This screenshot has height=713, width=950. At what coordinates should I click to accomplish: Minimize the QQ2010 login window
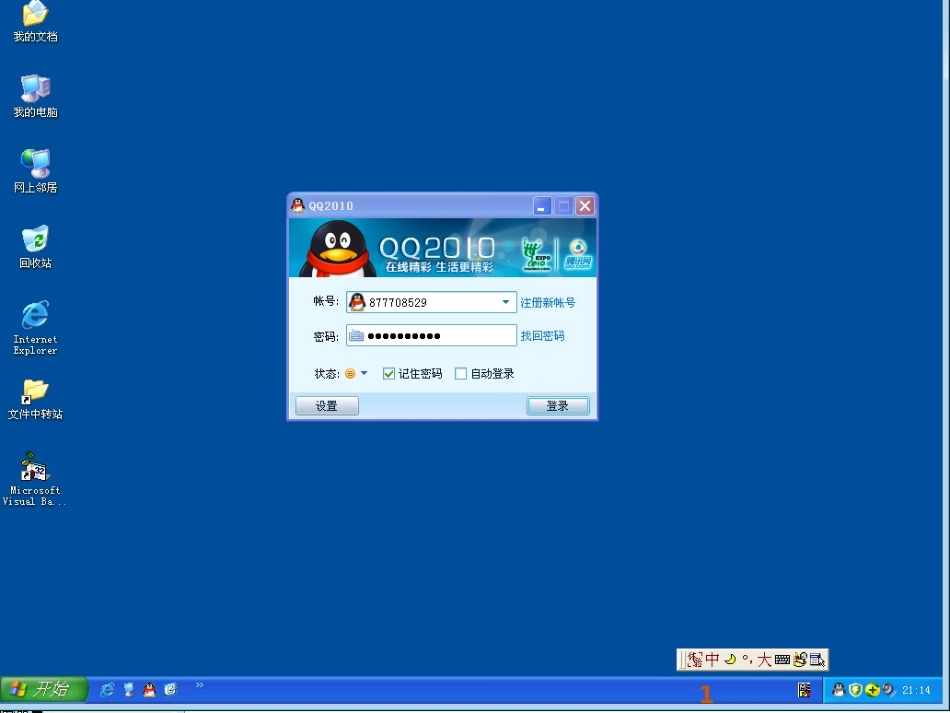(x=542, y=206)
